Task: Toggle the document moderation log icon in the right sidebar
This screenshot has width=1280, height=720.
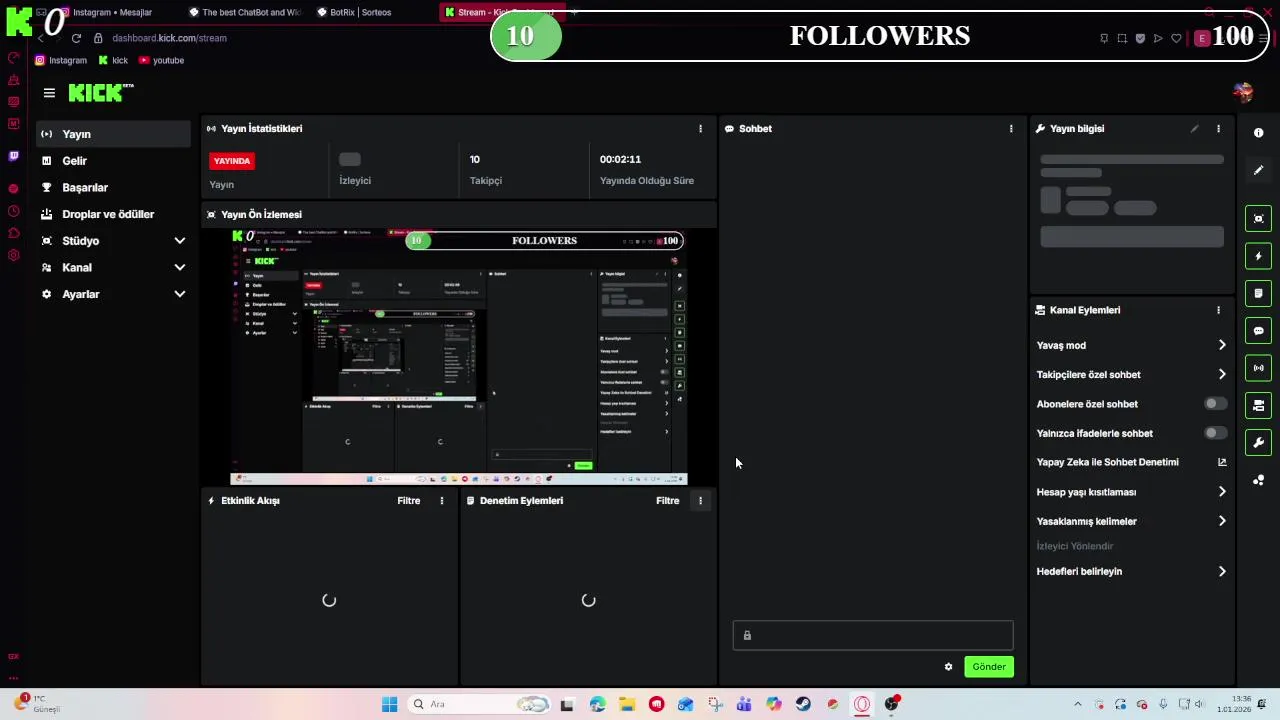Action: coord(1258,293)
